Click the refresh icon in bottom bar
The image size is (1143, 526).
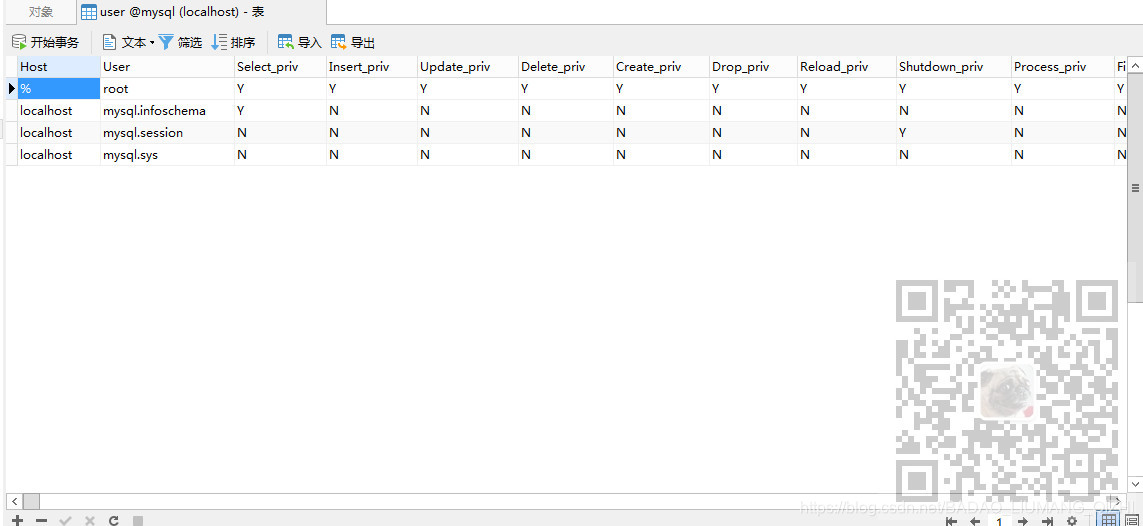(x=114, y=520)
